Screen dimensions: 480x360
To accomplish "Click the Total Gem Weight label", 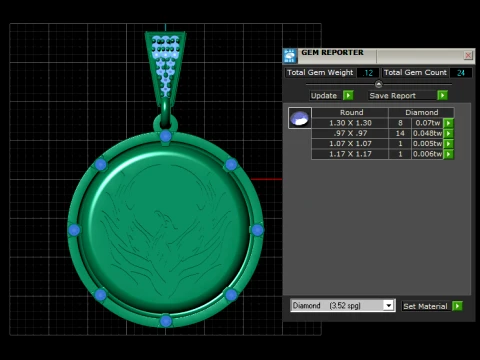I will click(x=320, y=73).
